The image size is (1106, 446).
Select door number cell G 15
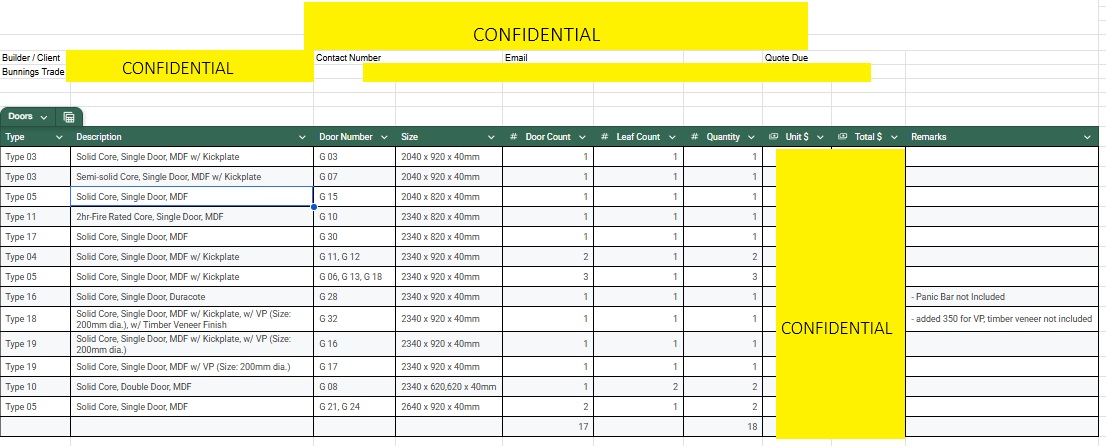(x=354, y=197)
